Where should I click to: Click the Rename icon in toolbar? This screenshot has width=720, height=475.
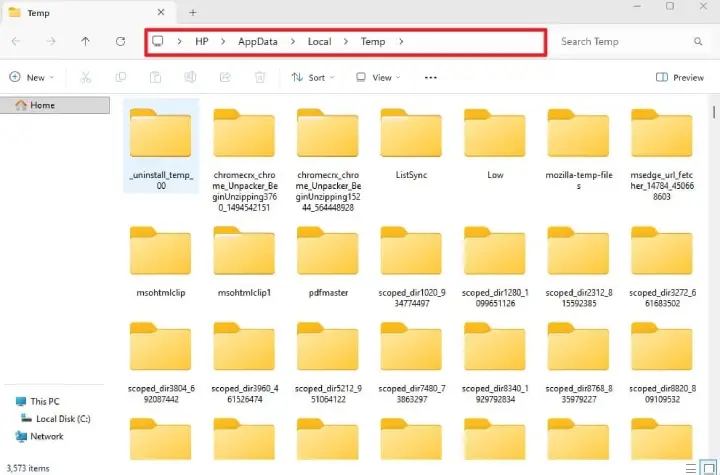click(x=190, y=77)
